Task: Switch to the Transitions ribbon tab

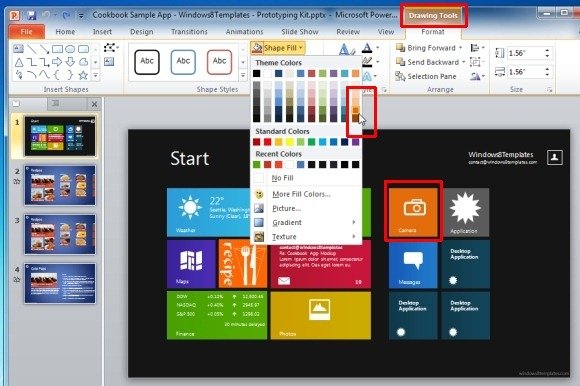Action: [x=189, y=32]
